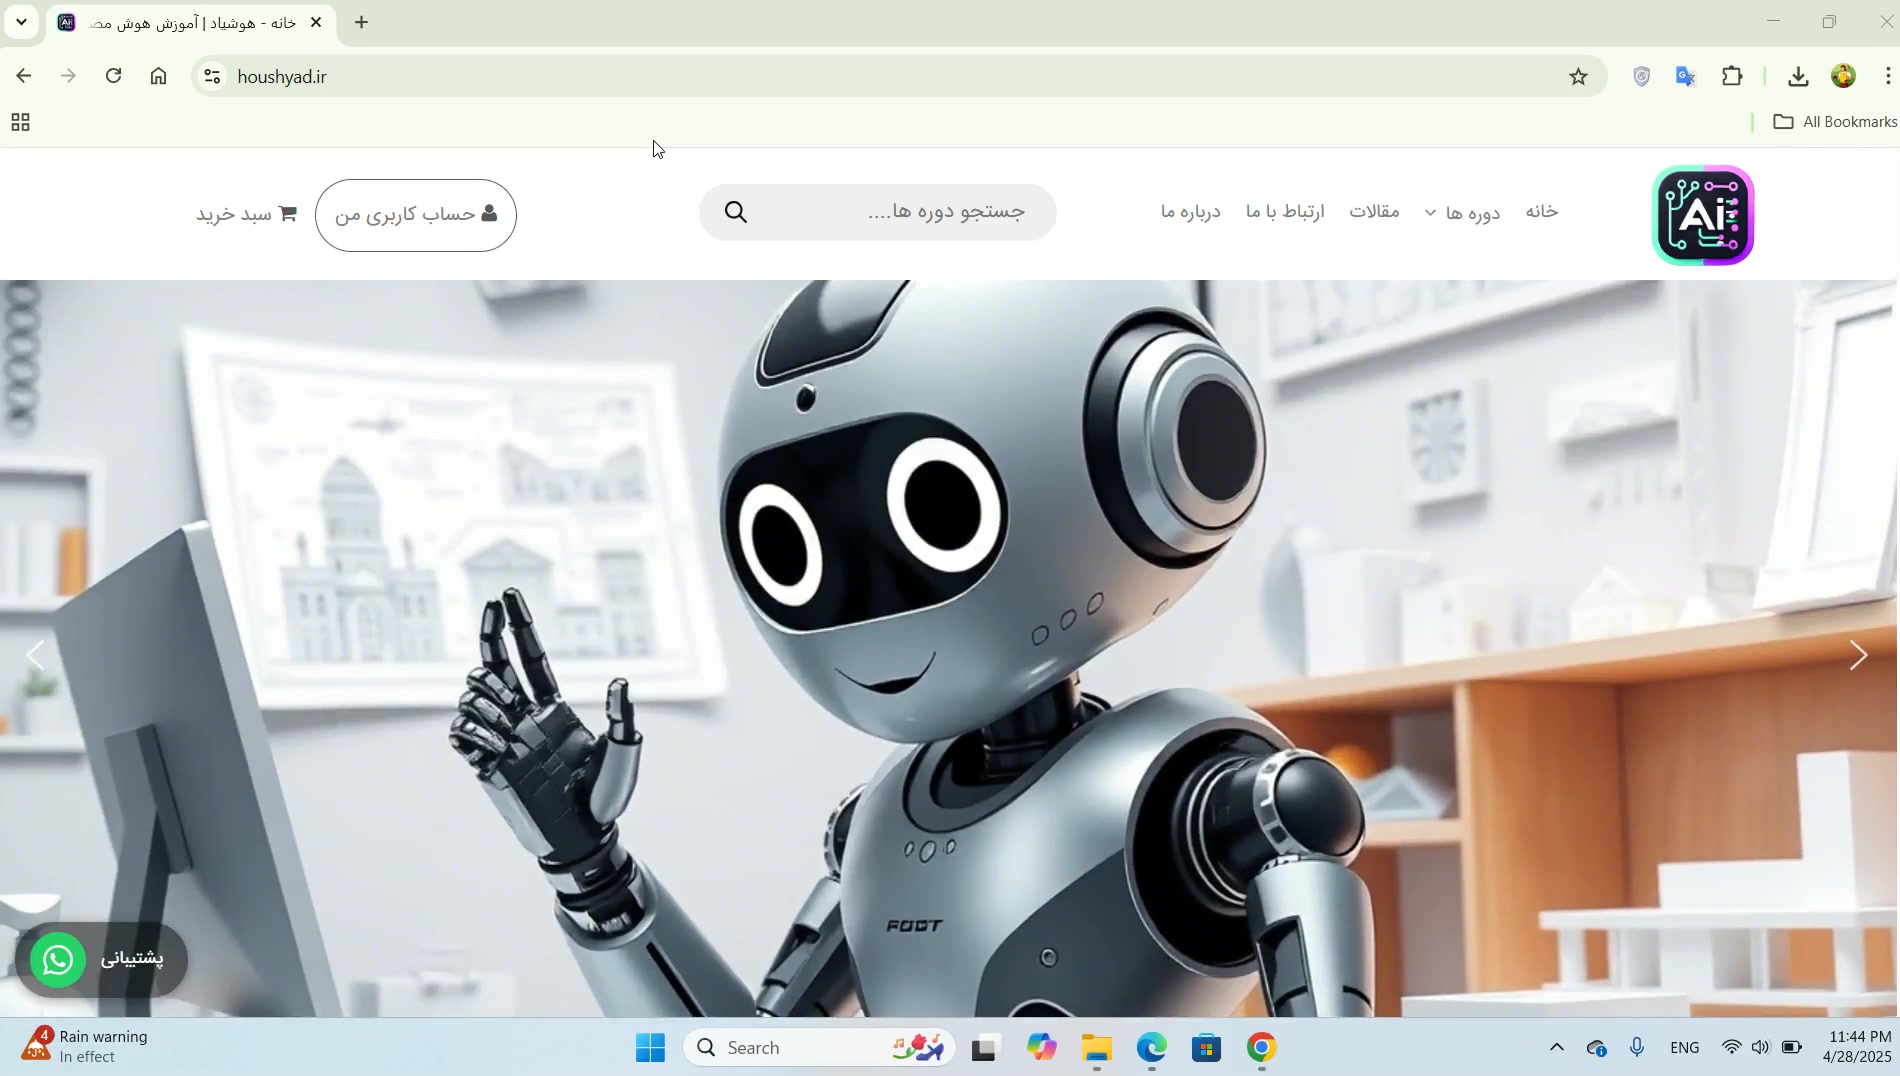Show next slide with right arrow
The height and width of the screenshot is (1076, 1900).
[1858, 655]
